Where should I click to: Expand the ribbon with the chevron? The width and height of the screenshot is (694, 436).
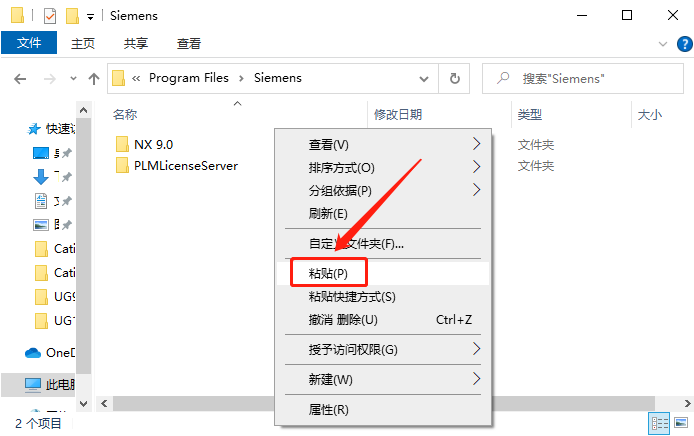tap(663, 44)
